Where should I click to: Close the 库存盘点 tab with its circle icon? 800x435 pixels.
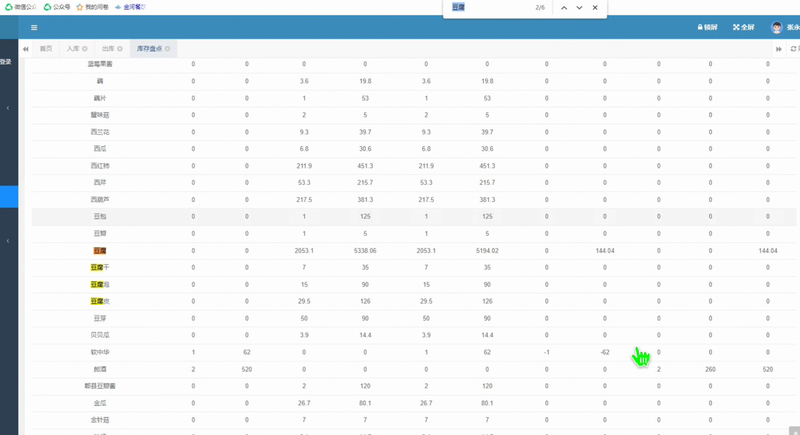(x=167, y=49)
